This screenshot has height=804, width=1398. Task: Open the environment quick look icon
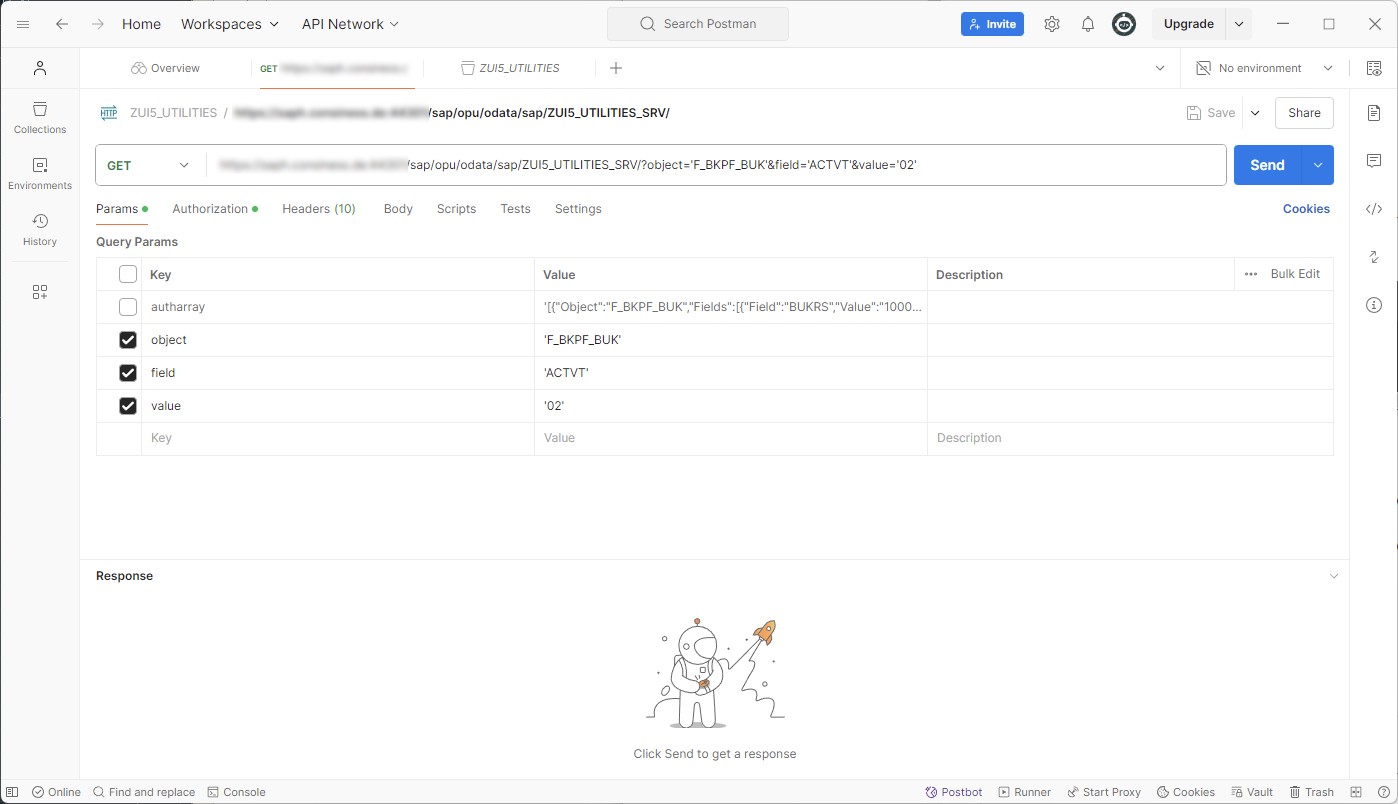(1374, 68)
